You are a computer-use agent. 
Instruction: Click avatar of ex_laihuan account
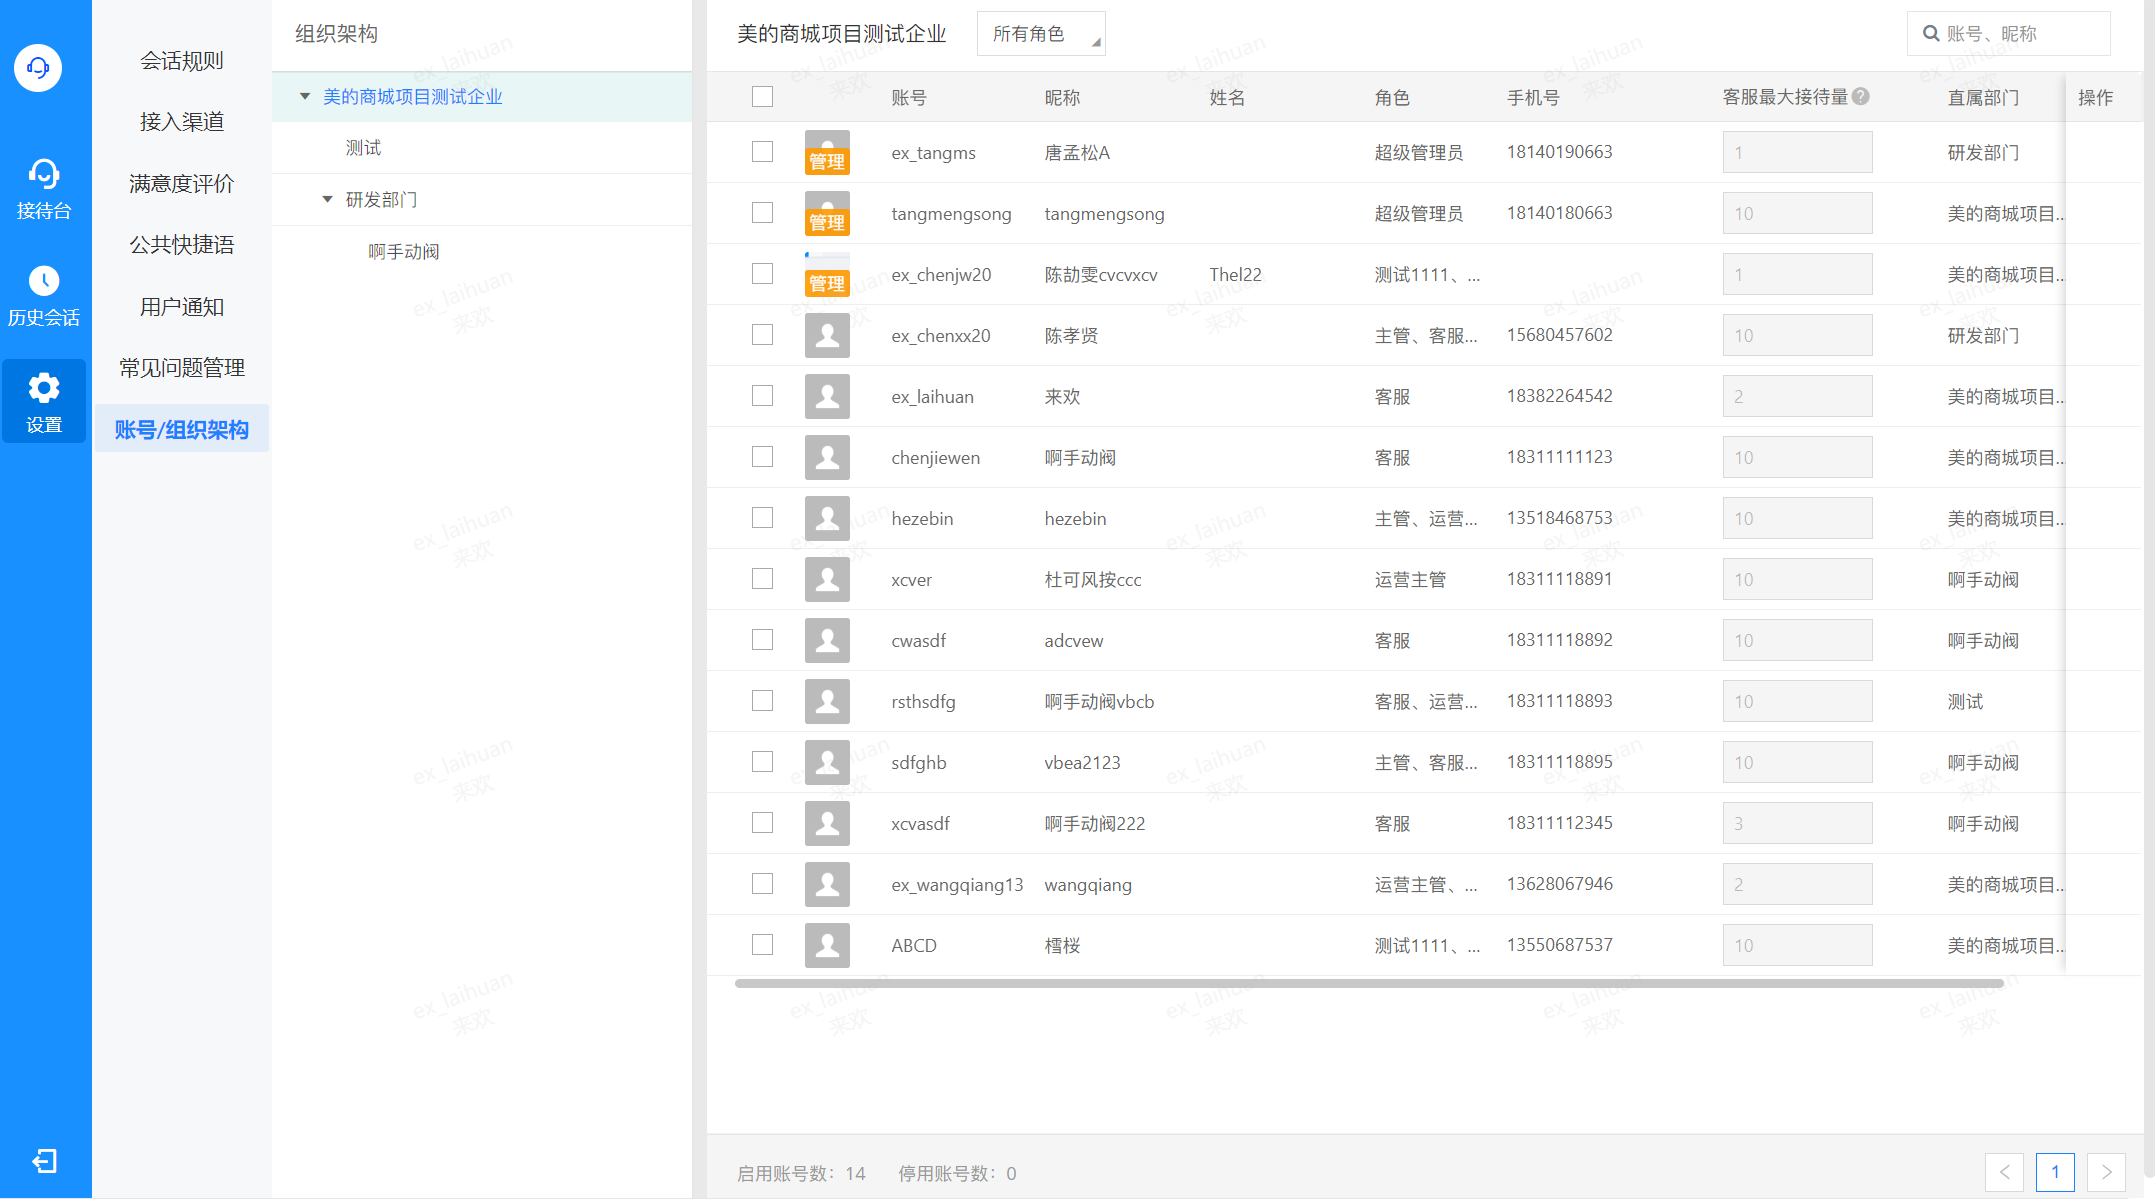tap(827, 397)
